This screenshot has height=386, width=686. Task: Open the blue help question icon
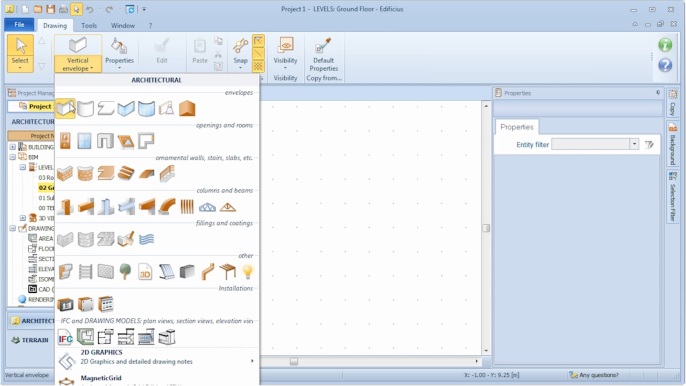pos(665,65)
